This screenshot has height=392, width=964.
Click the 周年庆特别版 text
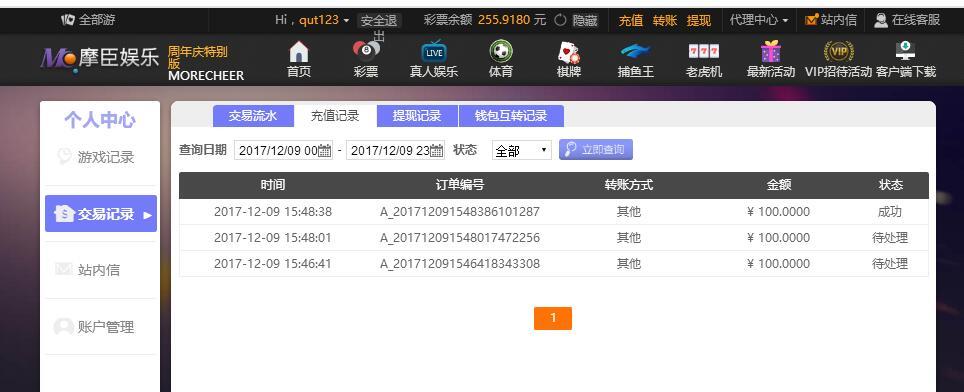[197, 57]
